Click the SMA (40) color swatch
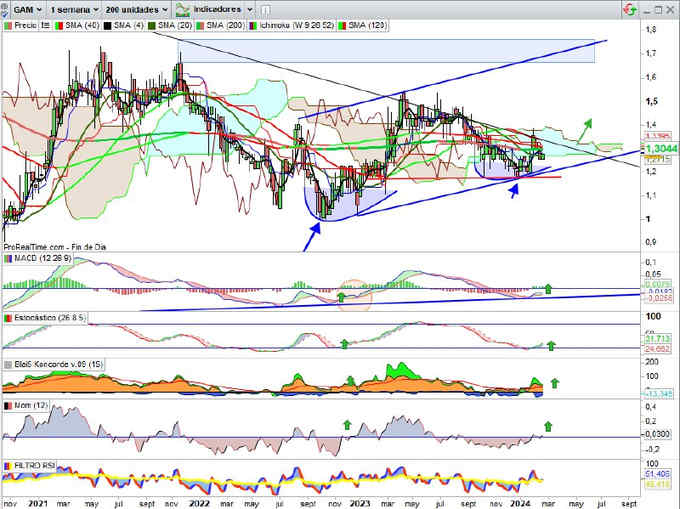This screenshot has height=509, width=680. pos(59,26)
